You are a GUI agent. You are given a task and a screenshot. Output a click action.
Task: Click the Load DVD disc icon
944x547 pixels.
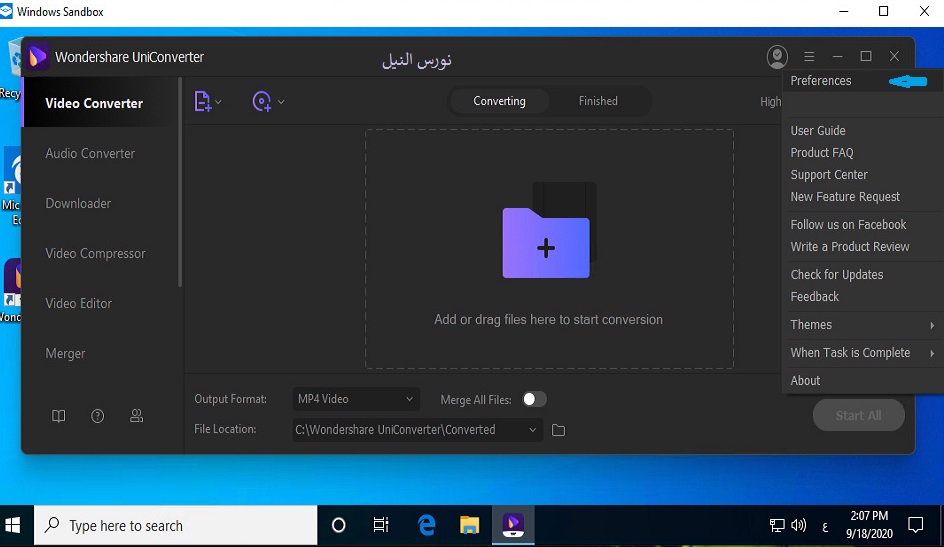coord(262,101)
